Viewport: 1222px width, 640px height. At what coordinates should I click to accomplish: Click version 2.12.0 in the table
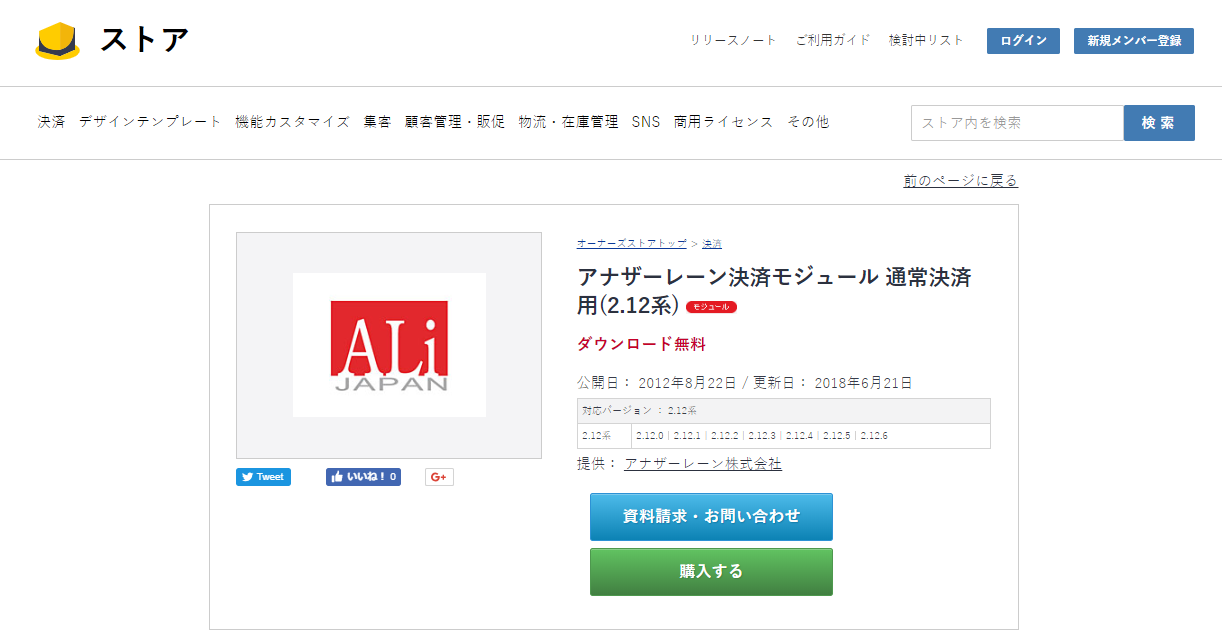pyautogui.click(x=650, y=436)
